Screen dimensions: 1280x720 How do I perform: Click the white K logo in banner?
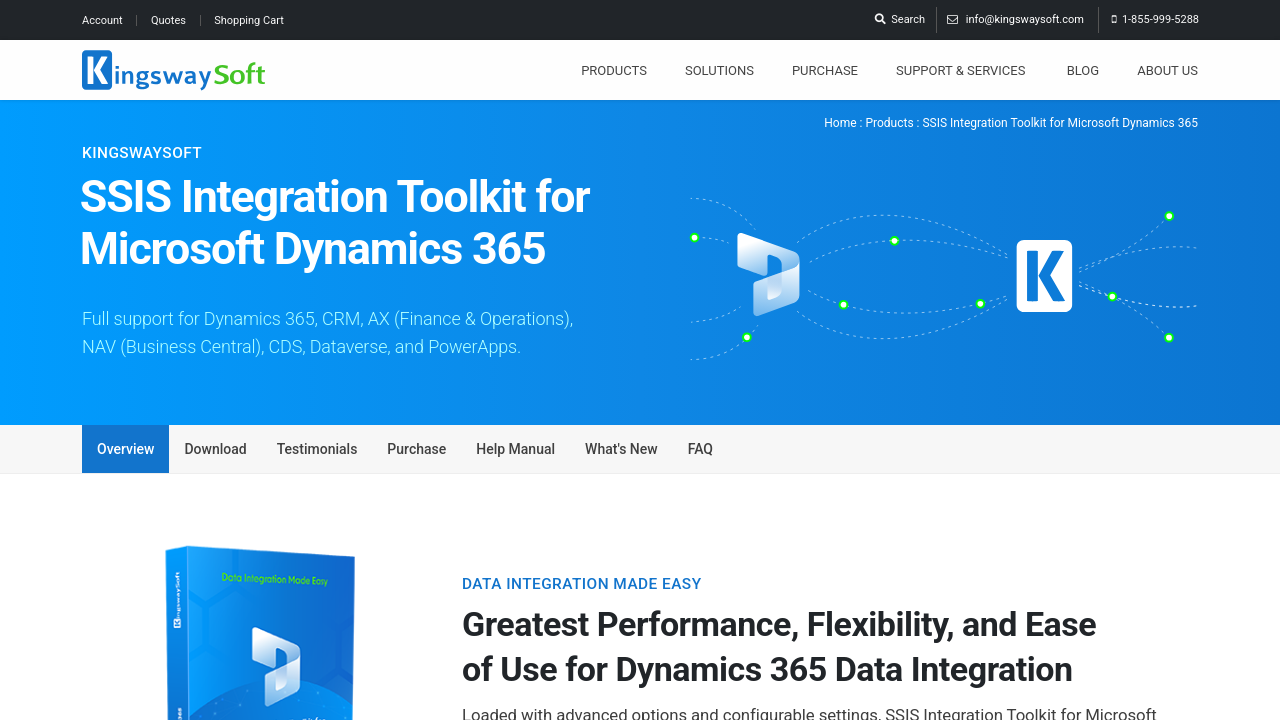point(1044,276)
